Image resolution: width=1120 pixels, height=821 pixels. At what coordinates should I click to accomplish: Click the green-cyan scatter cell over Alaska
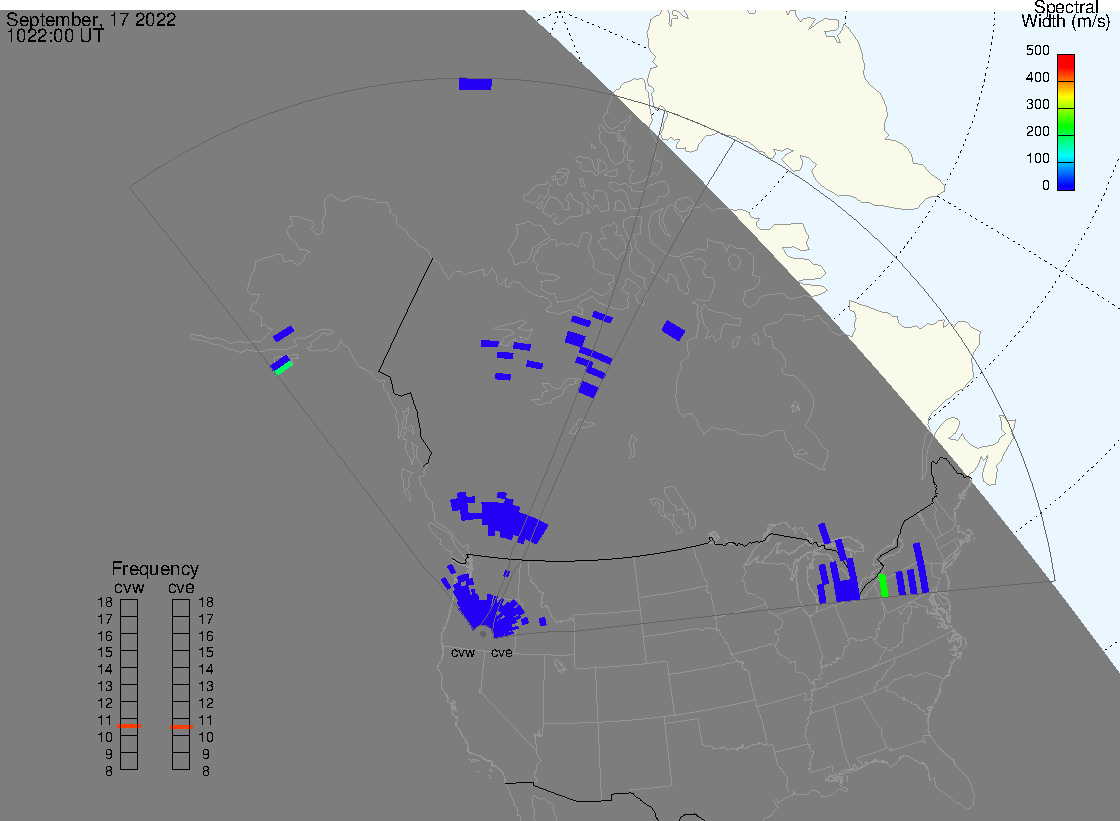(x=284, y=367)
